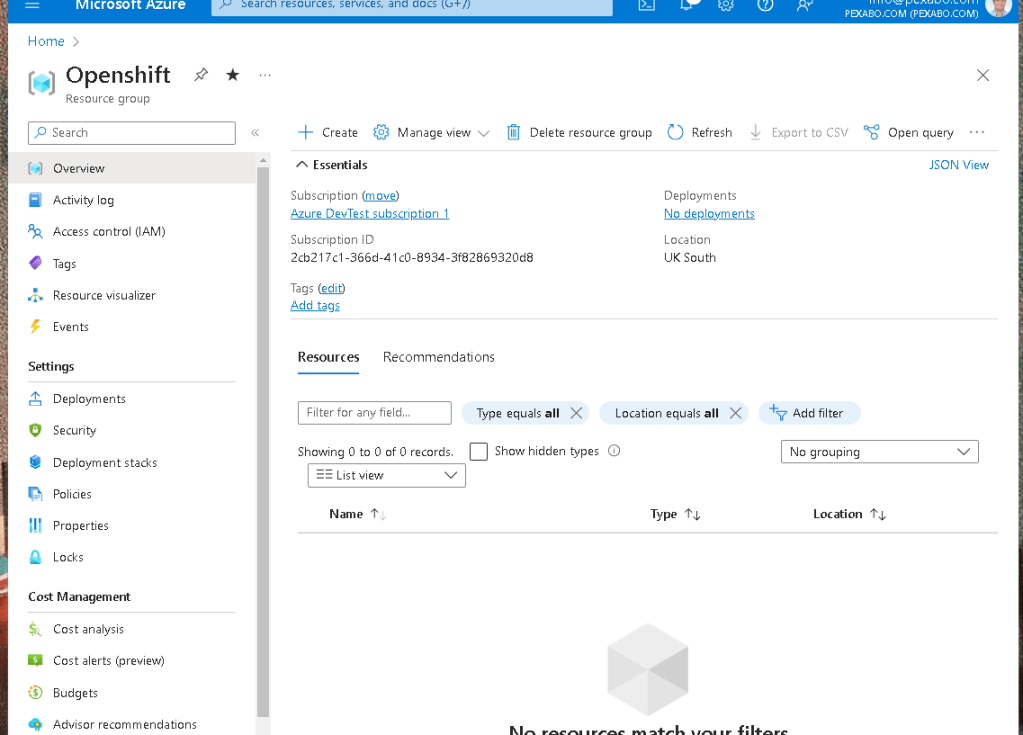Click Home breadcrumb link
This screenshot has height=735, width=1023.
(x=46, y=41)
